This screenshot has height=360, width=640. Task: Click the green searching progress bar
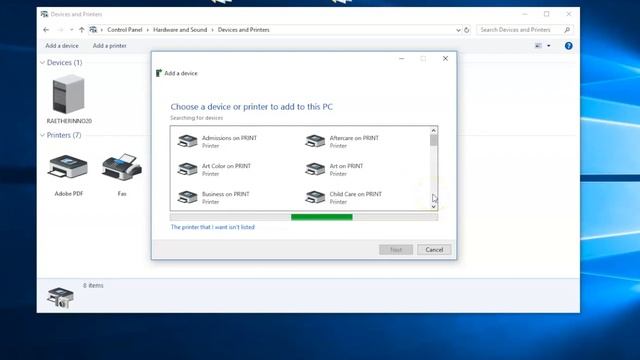pos(322,217)
